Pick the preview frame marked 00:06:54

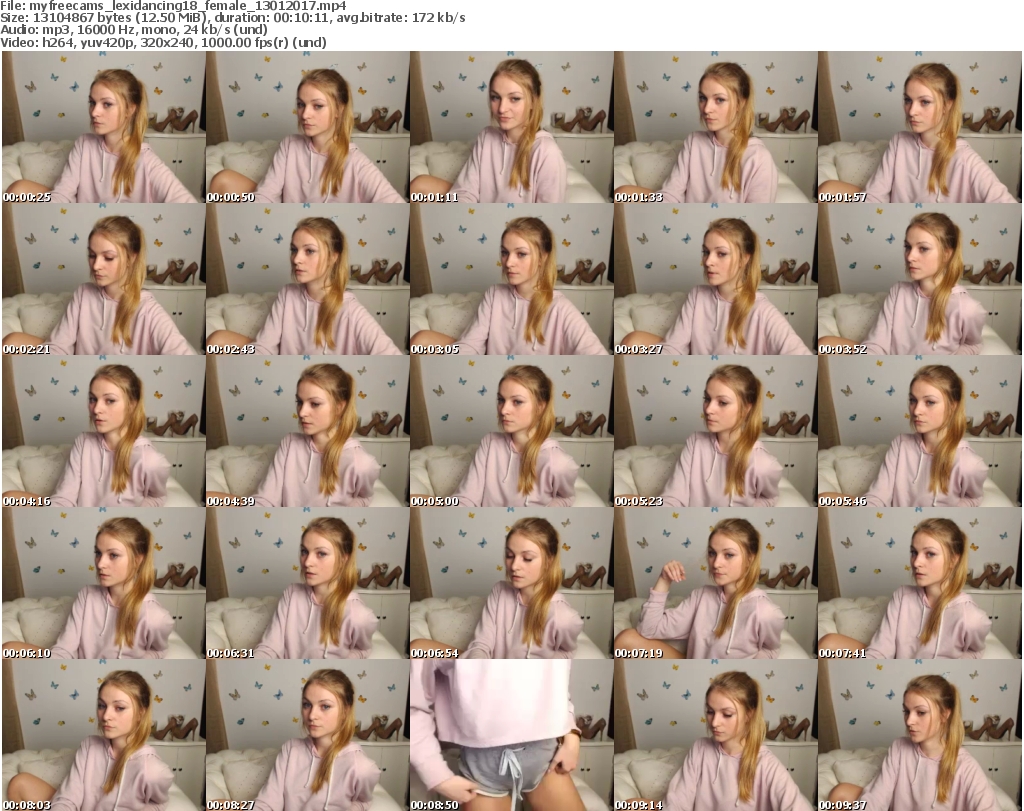[x=511, y=583]
